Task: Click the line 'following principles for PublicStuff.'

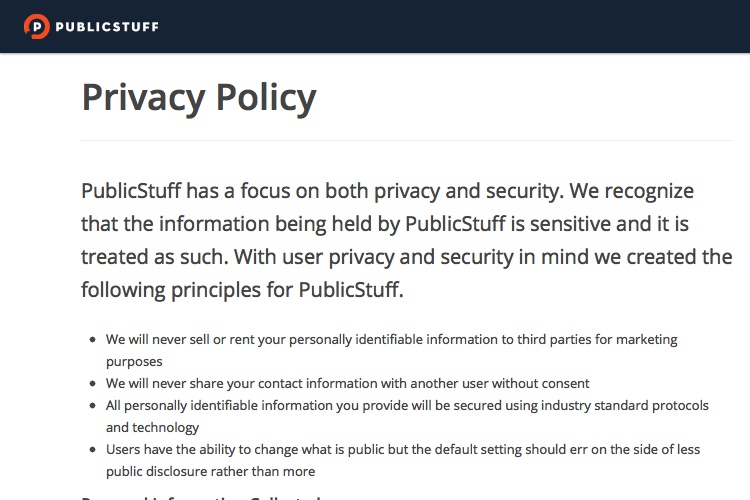Action: pyautogui.click(x=242, y=290)
